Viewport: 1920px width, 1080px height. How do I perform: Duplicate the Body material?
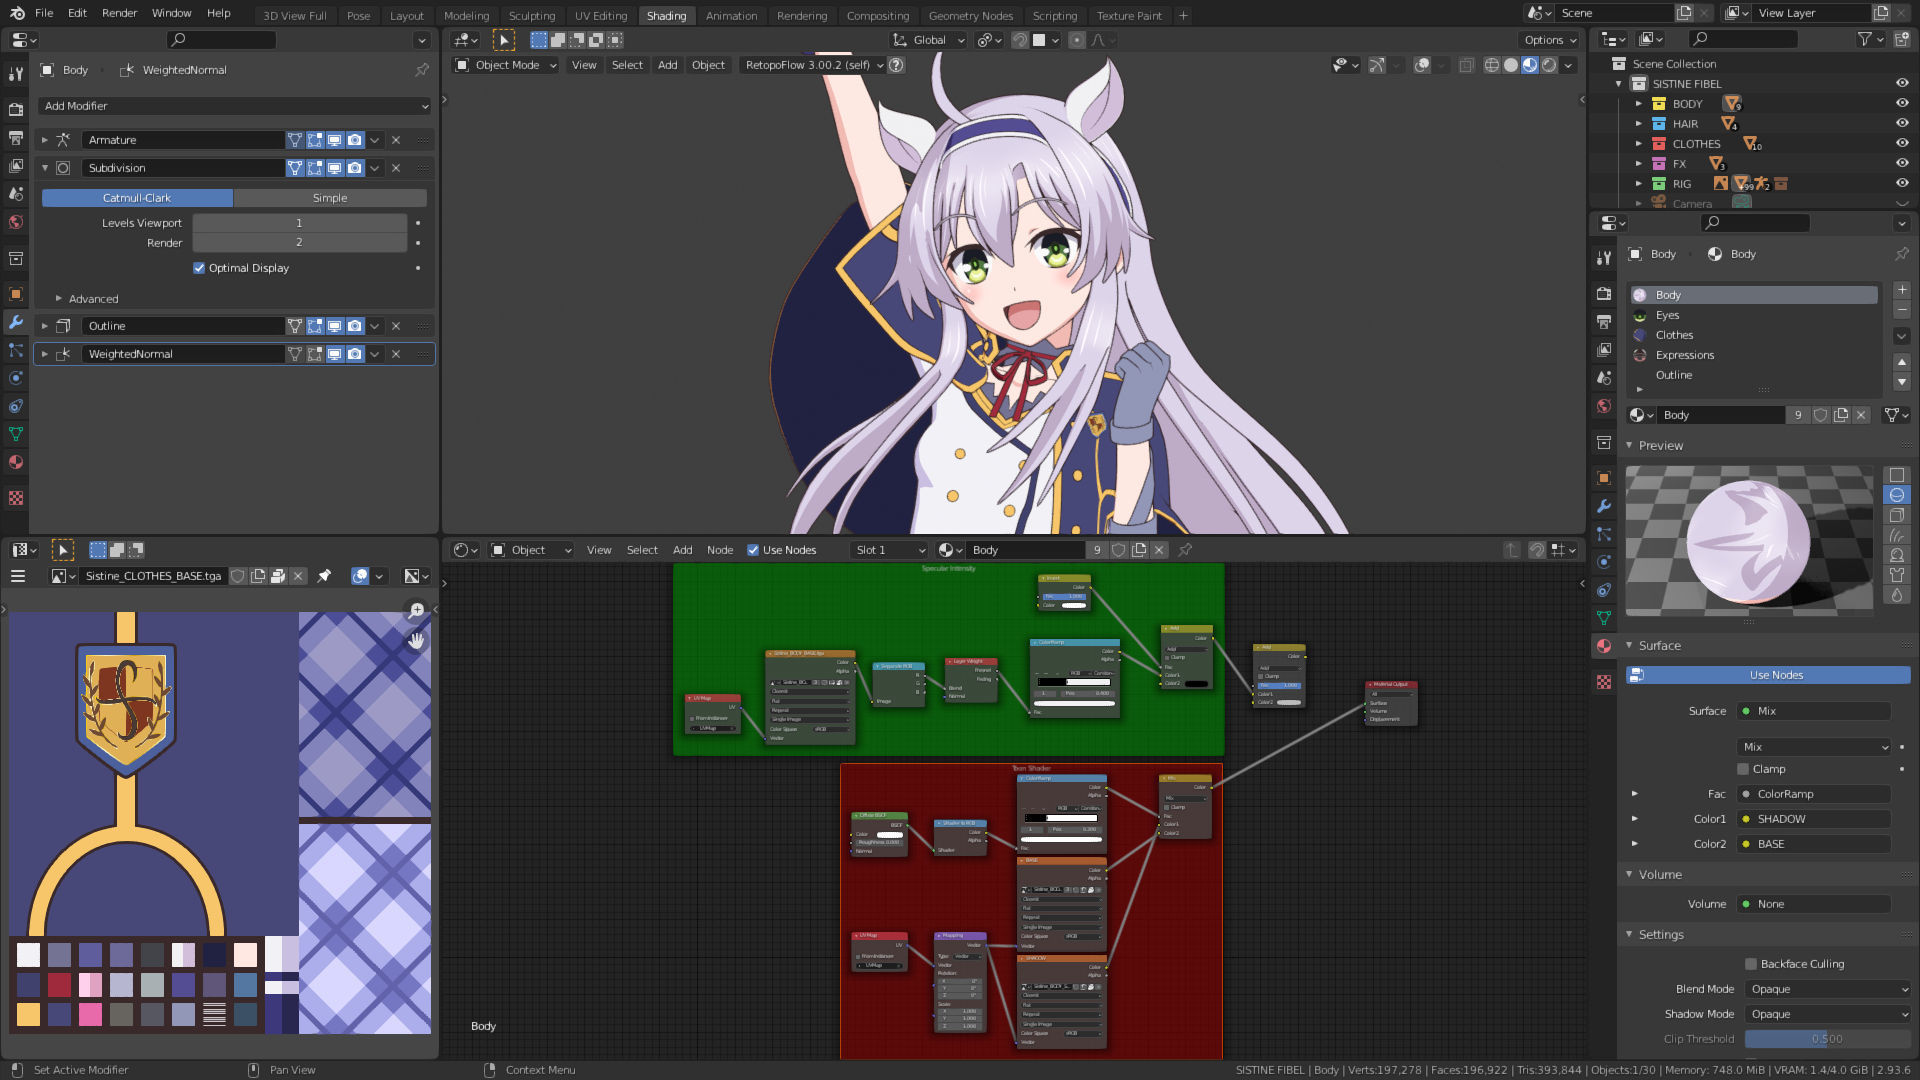coord(1841,415)
